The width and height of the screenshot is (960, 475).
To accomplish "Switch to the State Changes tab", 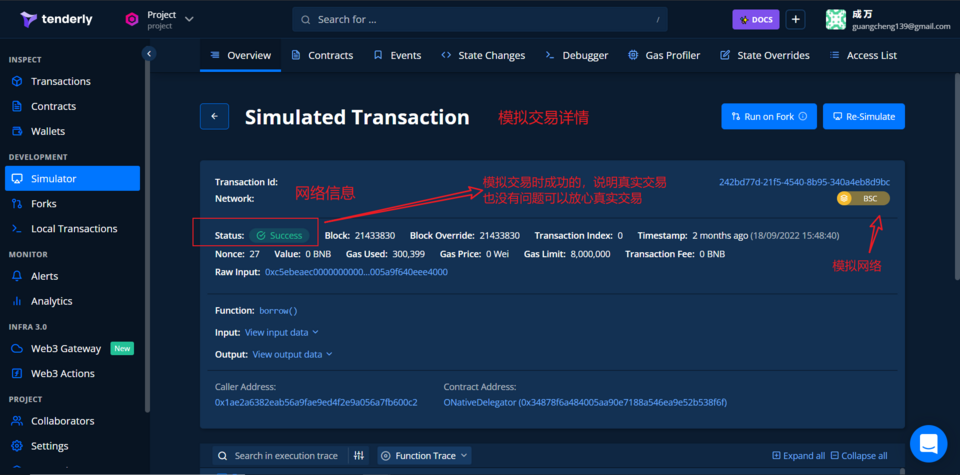I will coord(483,55).
